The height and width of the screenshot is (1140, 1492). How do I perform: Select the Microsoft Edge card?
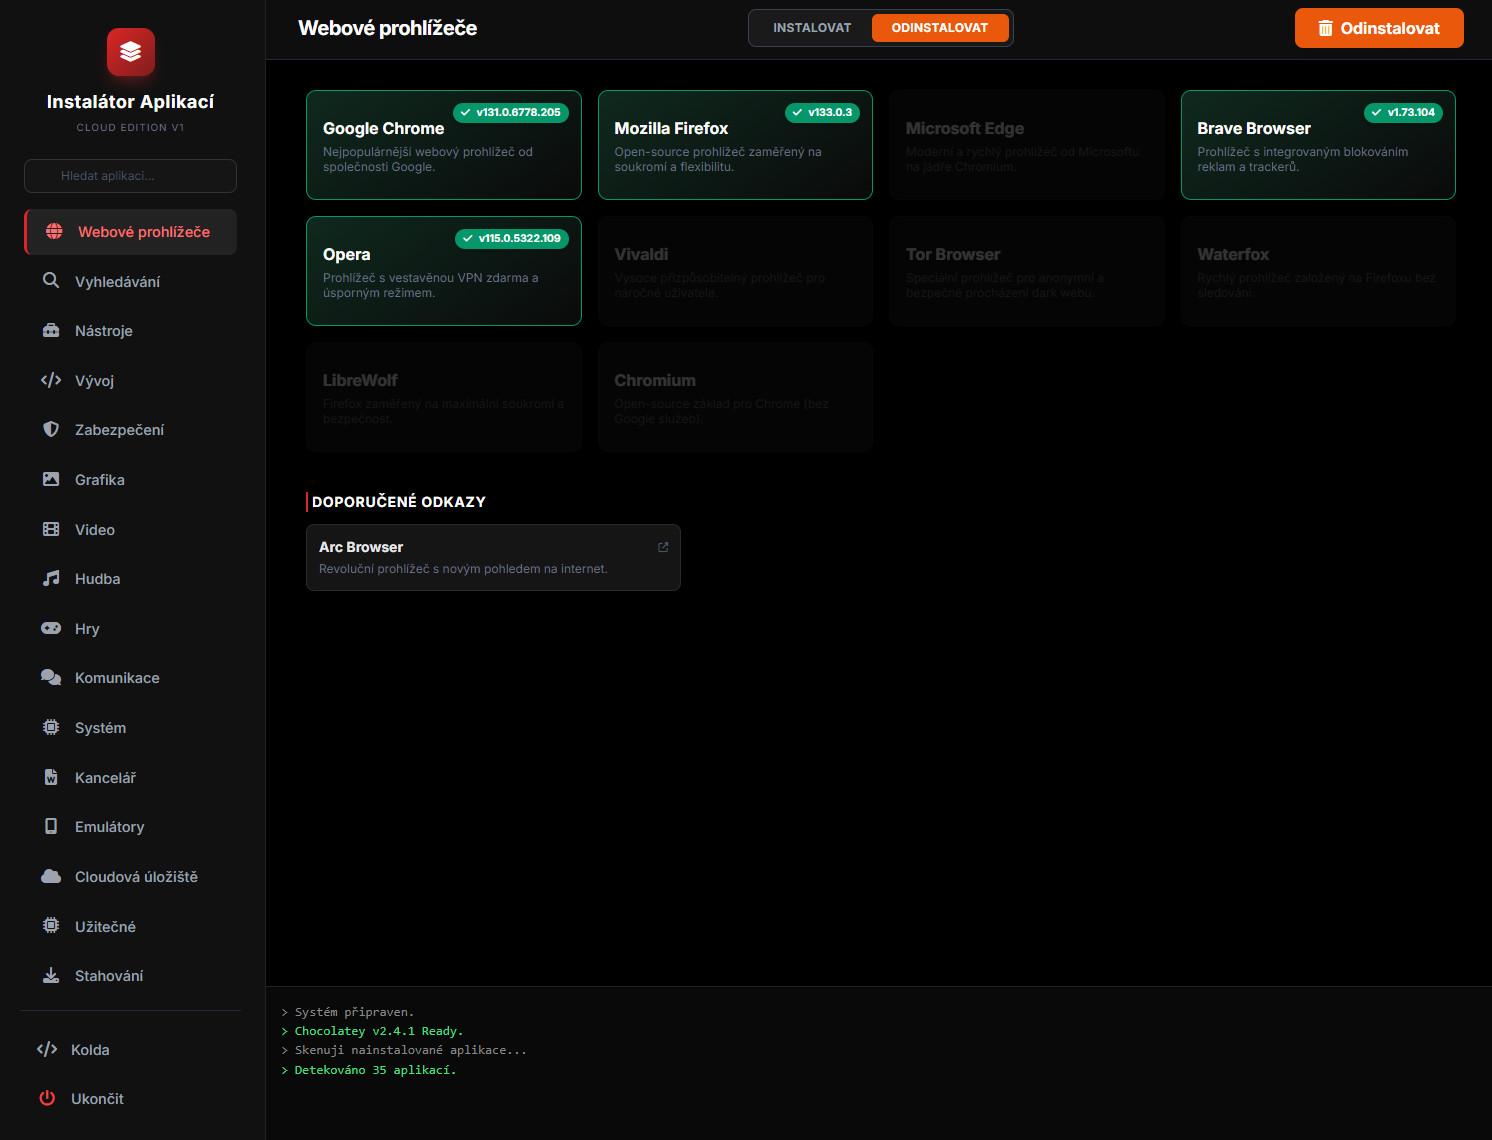(1027, 145)
